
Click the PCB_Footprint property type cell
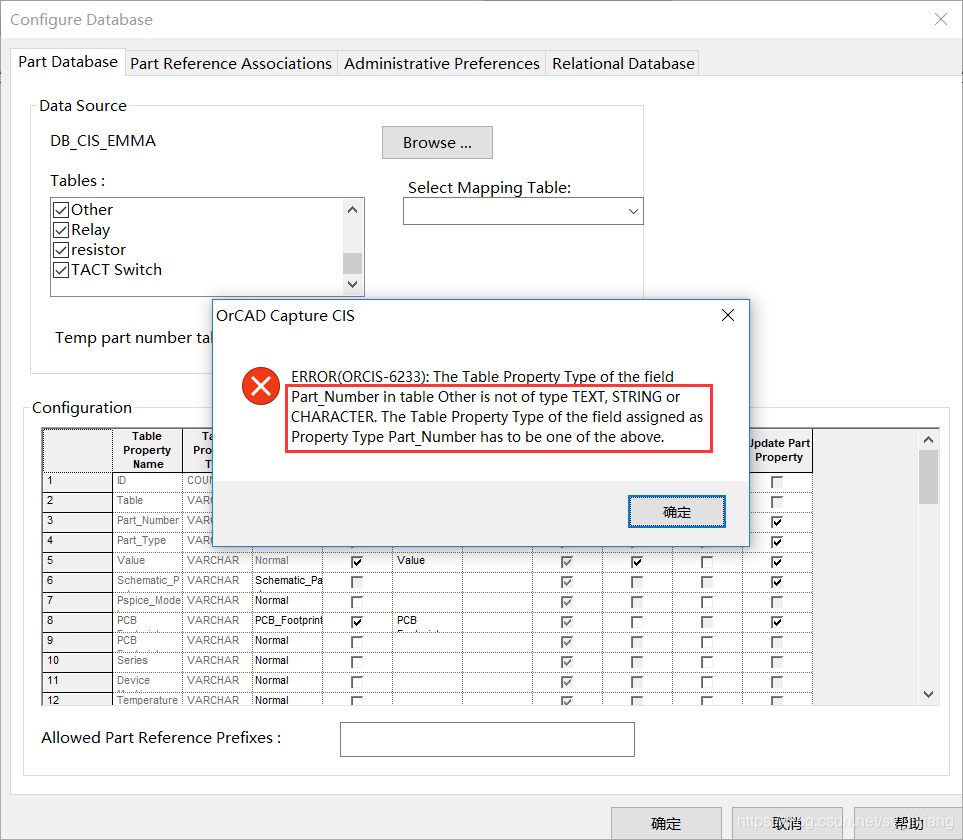288,621
